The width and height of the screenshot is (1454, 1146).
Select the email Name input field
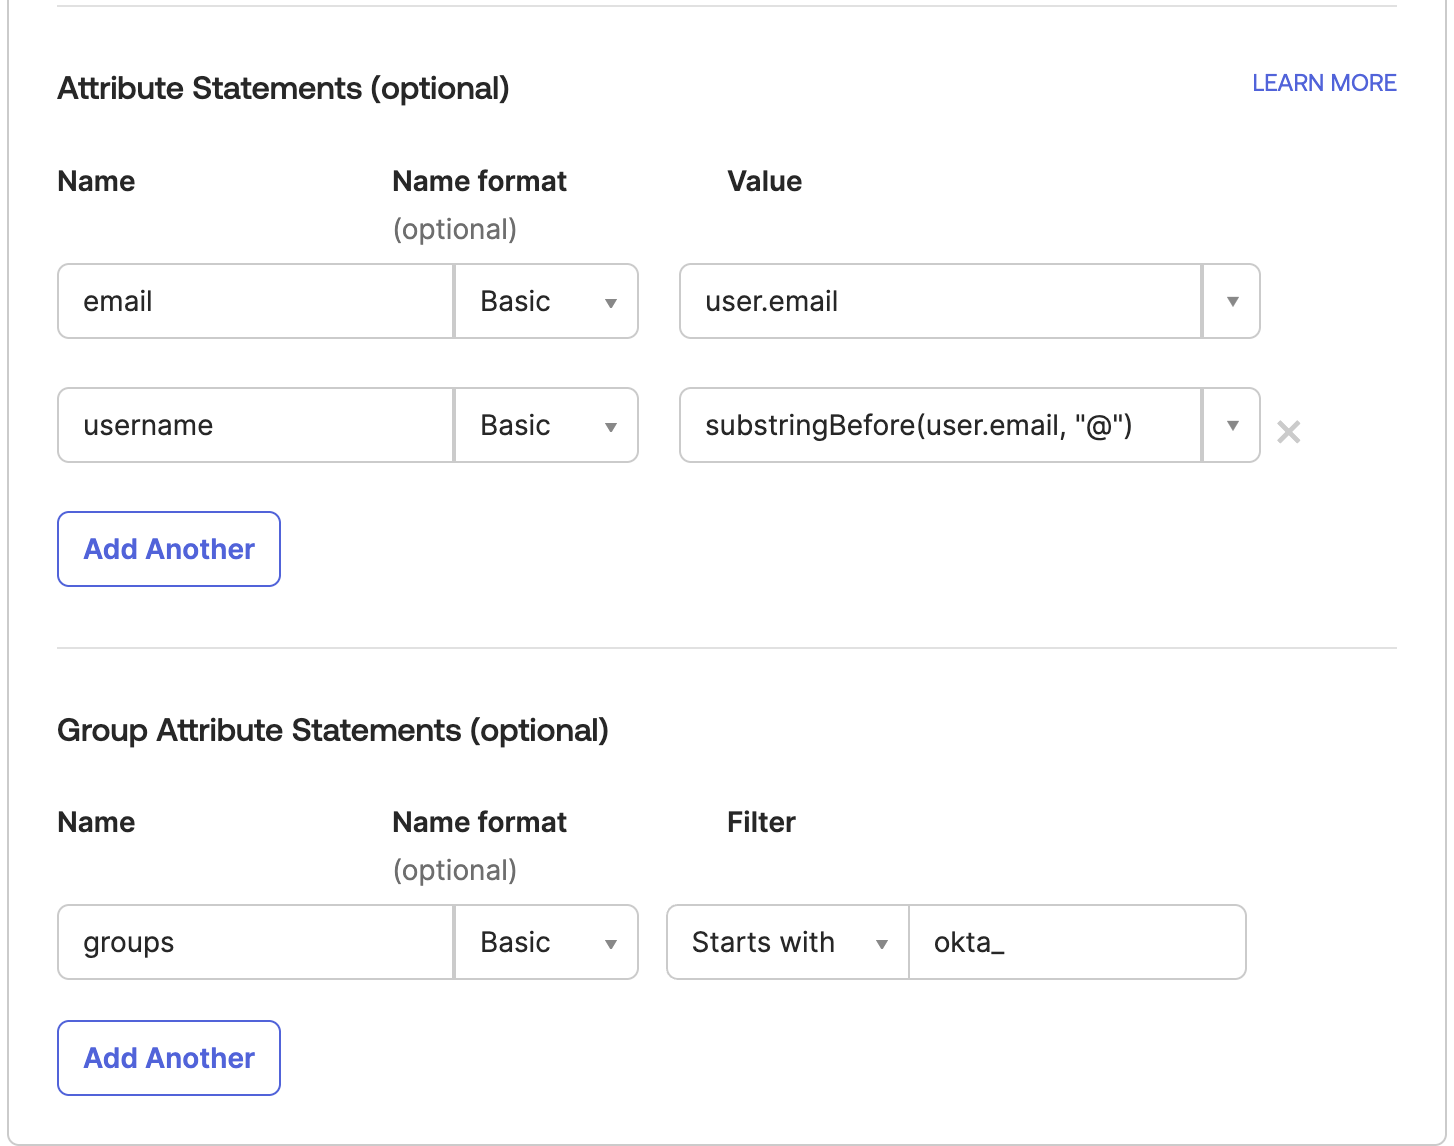pyautogui.click(x=254, y=301)
